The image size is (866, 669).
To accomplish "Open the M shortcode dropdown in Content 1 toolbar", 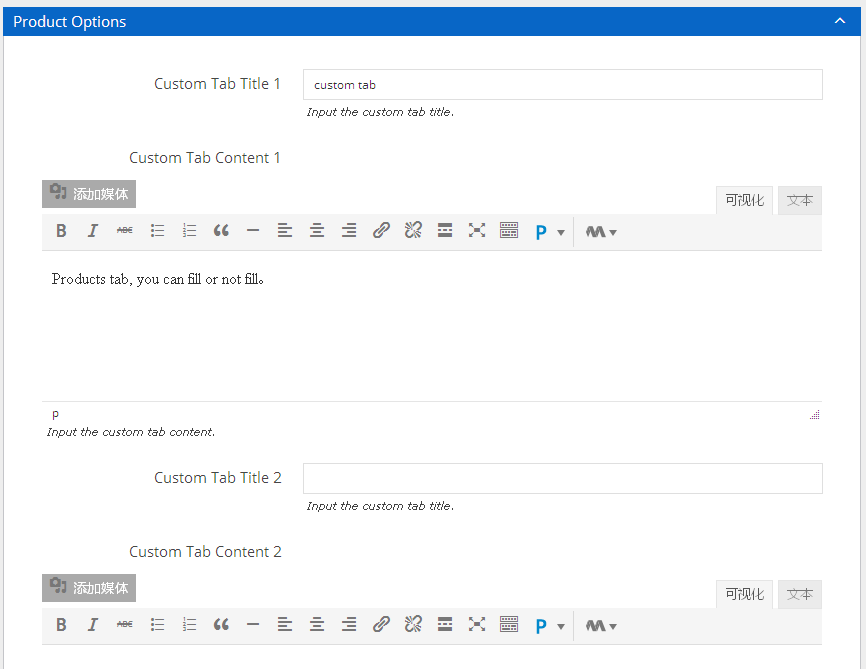I will [601, 232].
